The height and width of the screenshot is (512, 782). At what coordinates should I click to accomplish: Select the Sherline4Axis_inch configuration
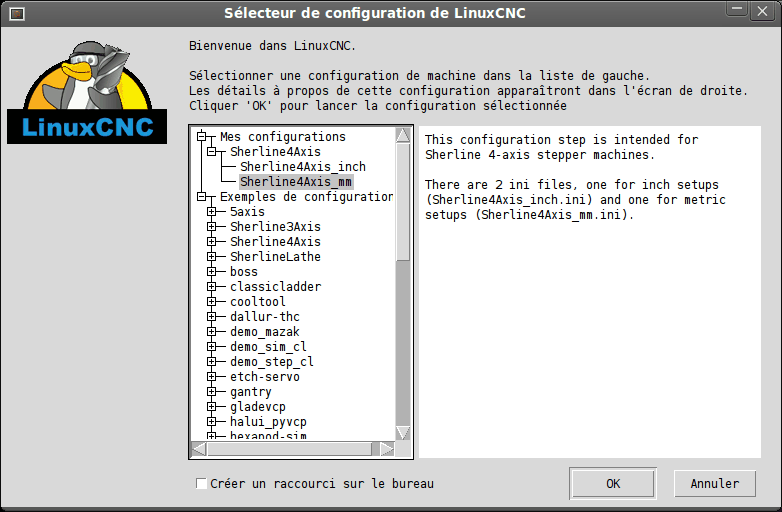coord(303,167)
